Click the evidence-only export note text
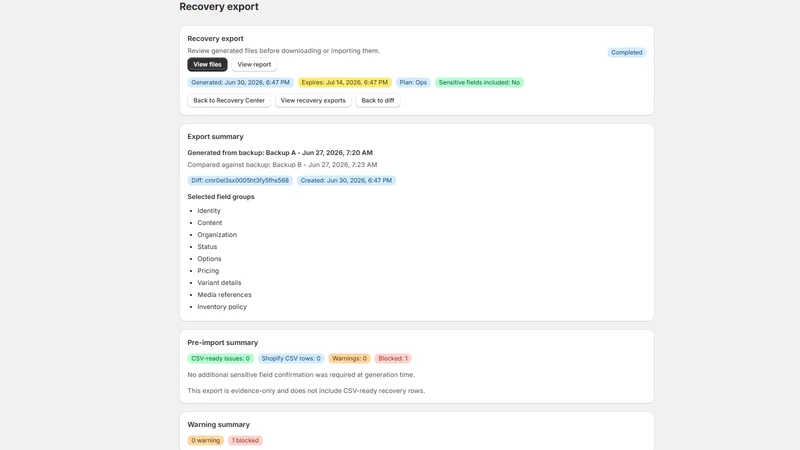The width and height of the screenshot is (800, 450). [306, 391]
